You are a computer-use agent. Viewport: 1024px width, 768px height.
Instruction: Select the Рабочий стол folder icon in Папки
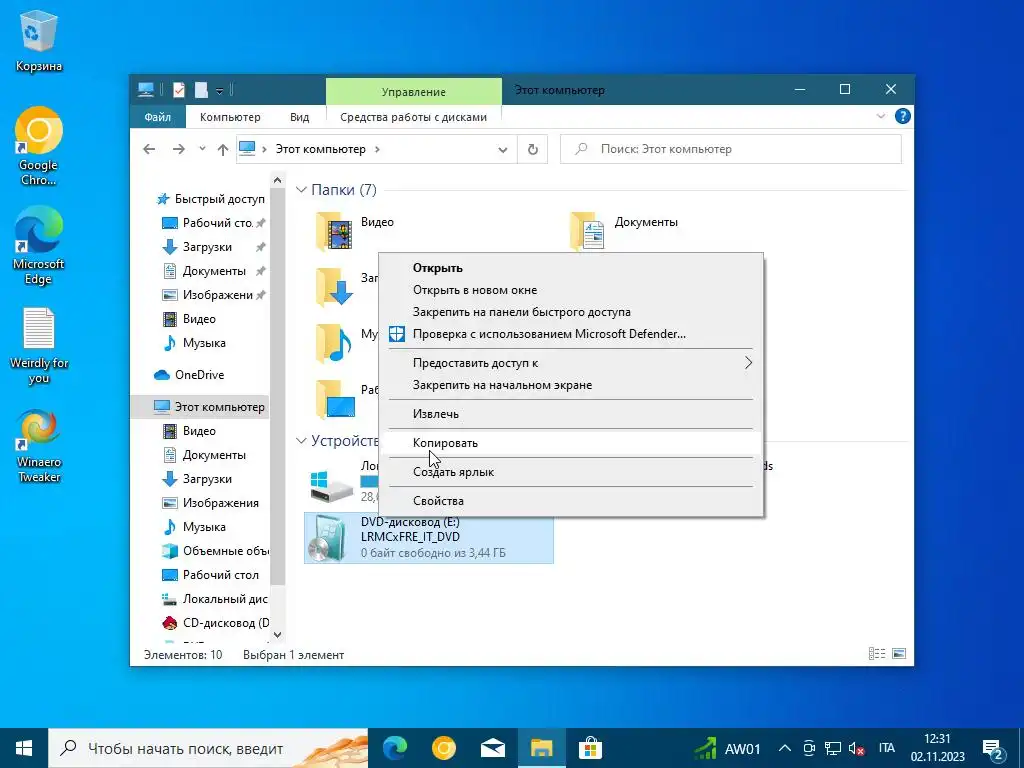(x=336, y=399)
